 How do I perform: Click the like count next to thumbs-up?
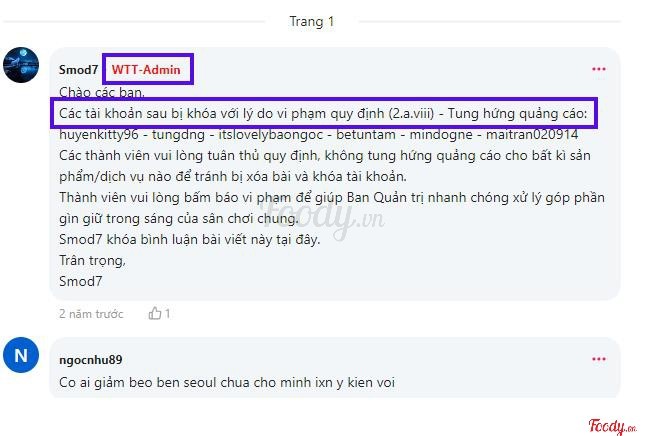click(x=167, y=313)
